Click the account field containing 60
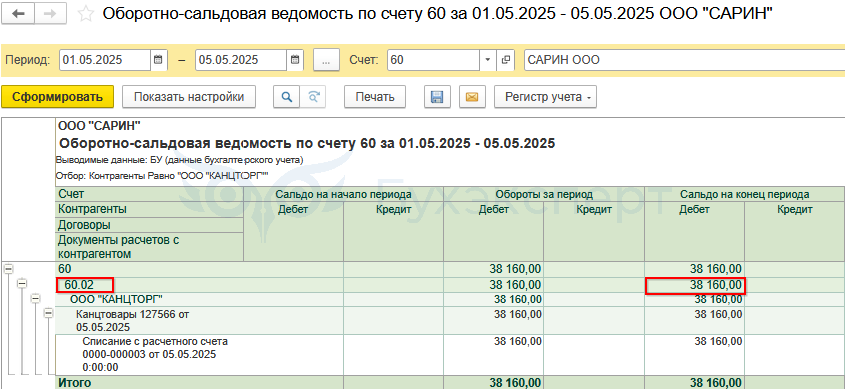The height and width of the screenshot is (389, 845). (433, 60)
